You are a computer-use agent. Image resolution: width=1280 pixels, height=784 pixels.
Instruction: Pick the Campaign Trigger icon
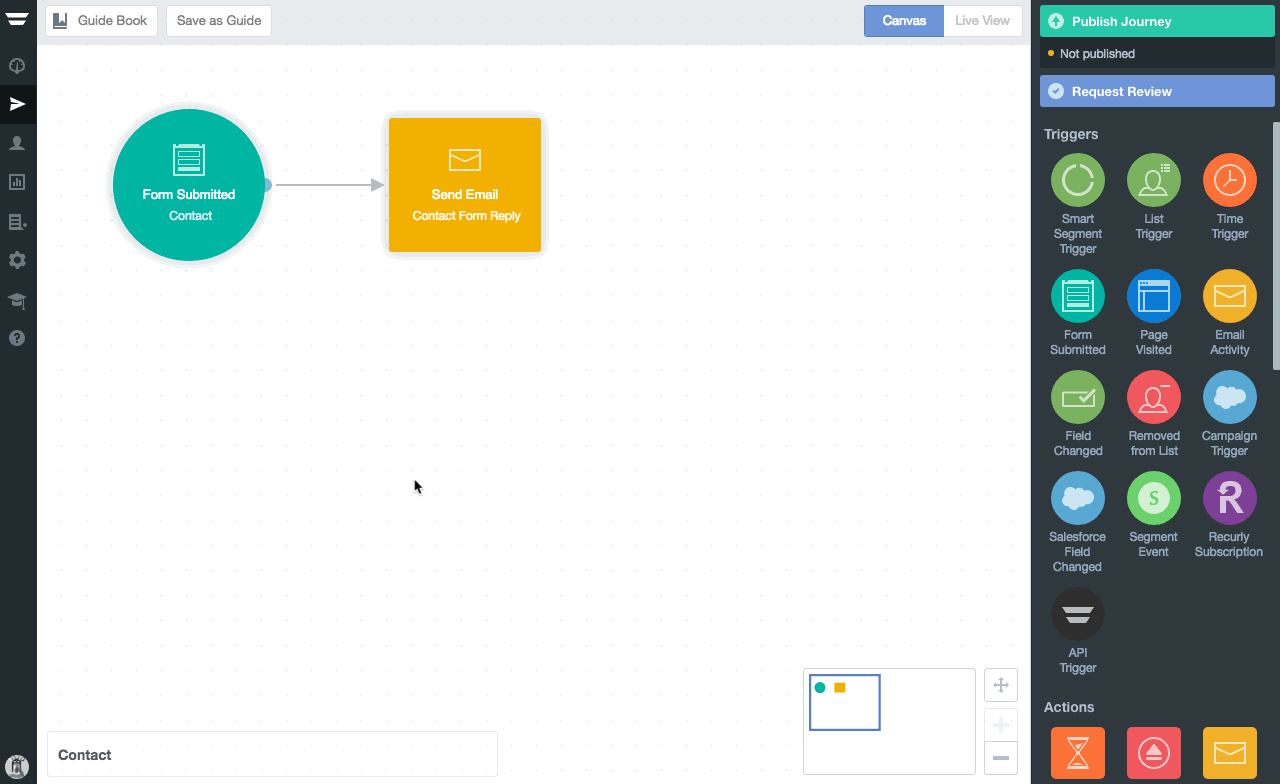click(x=1229, y=397)
